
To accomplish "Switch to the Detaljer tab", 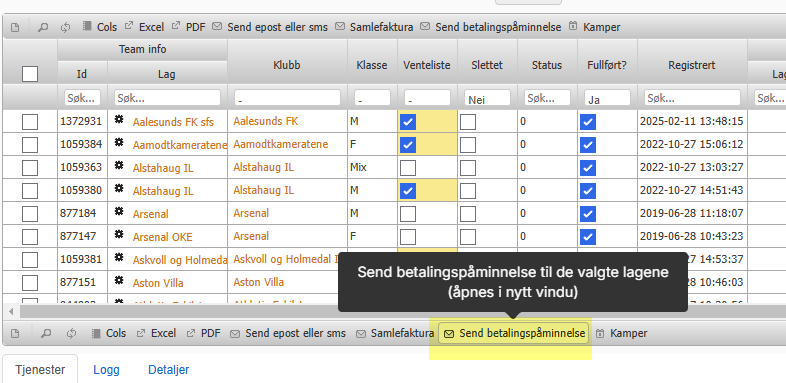I will (168, 370).
